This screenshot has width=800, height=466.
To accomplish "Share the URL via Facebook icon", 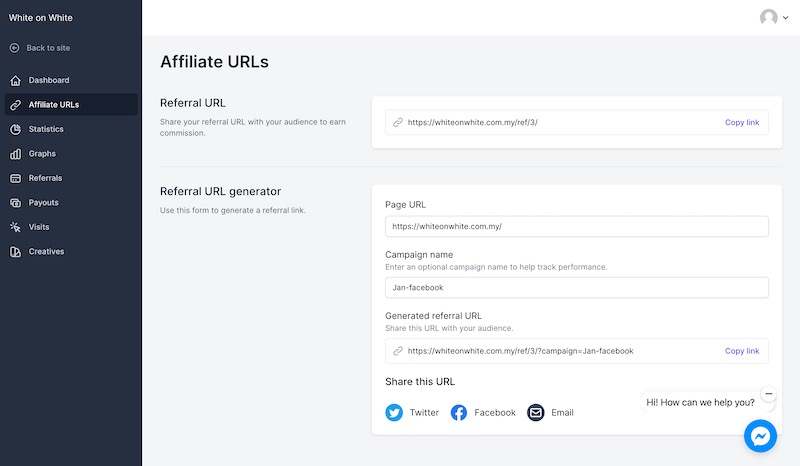I will pyautogui.click(x=459, y=412).
